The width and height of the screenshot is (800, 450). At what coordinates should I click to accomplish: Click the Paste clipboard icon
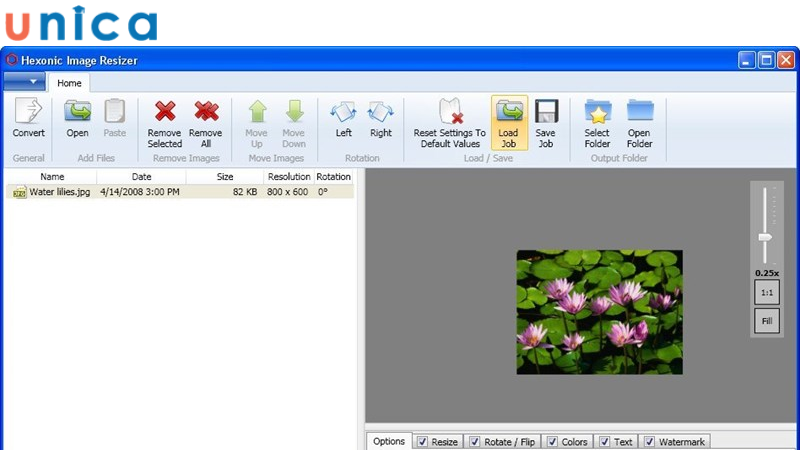coord(115,111)
